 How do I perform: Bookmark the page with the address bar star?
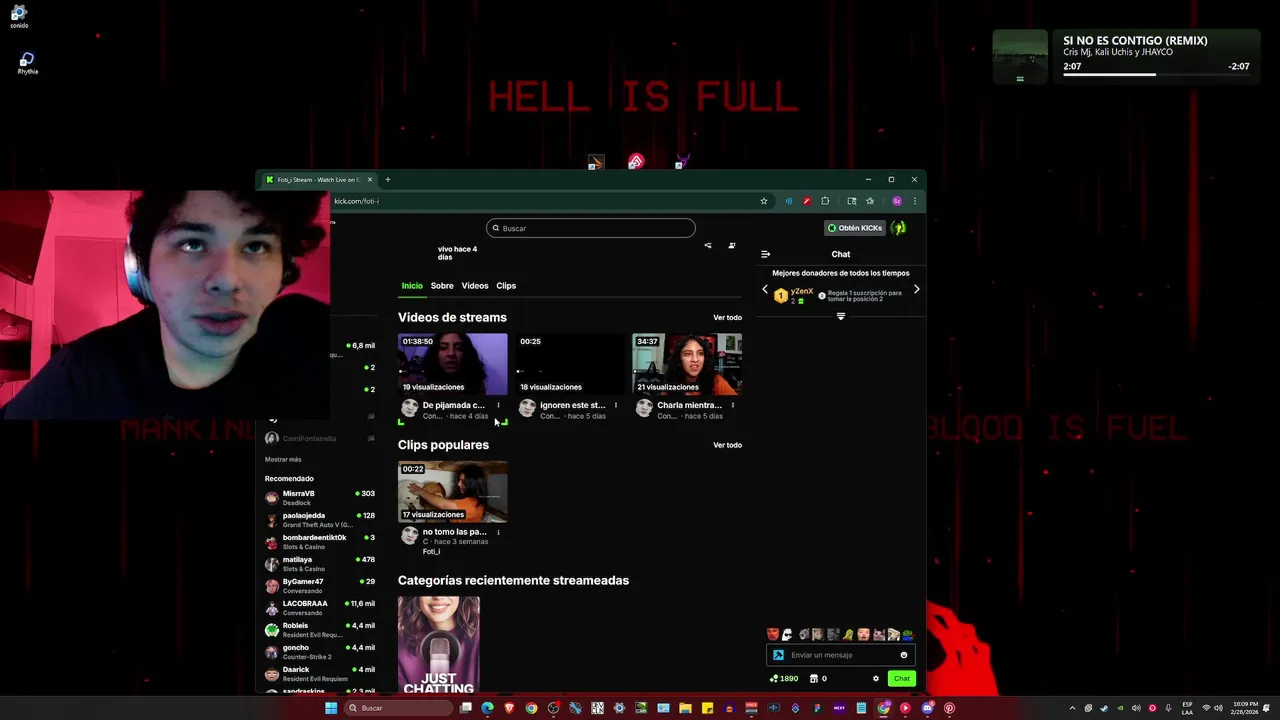[x=764, y=201]
